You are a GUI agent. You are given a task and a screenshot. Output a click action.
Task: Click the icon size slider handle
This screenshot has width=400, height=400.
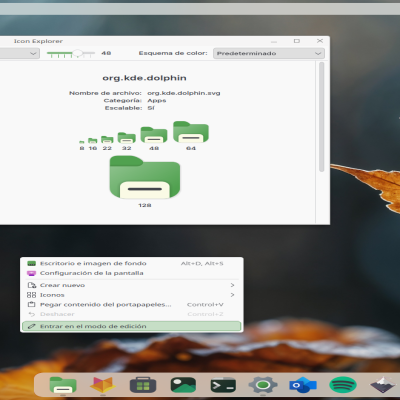(x=77, y=53)
